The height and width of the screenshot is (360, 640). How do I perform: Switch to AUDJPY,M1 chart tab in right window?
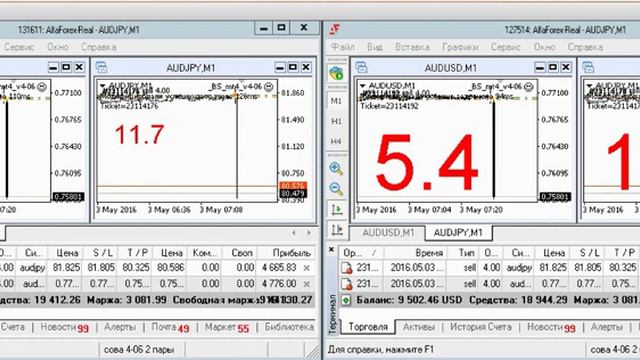click(458, 233)
